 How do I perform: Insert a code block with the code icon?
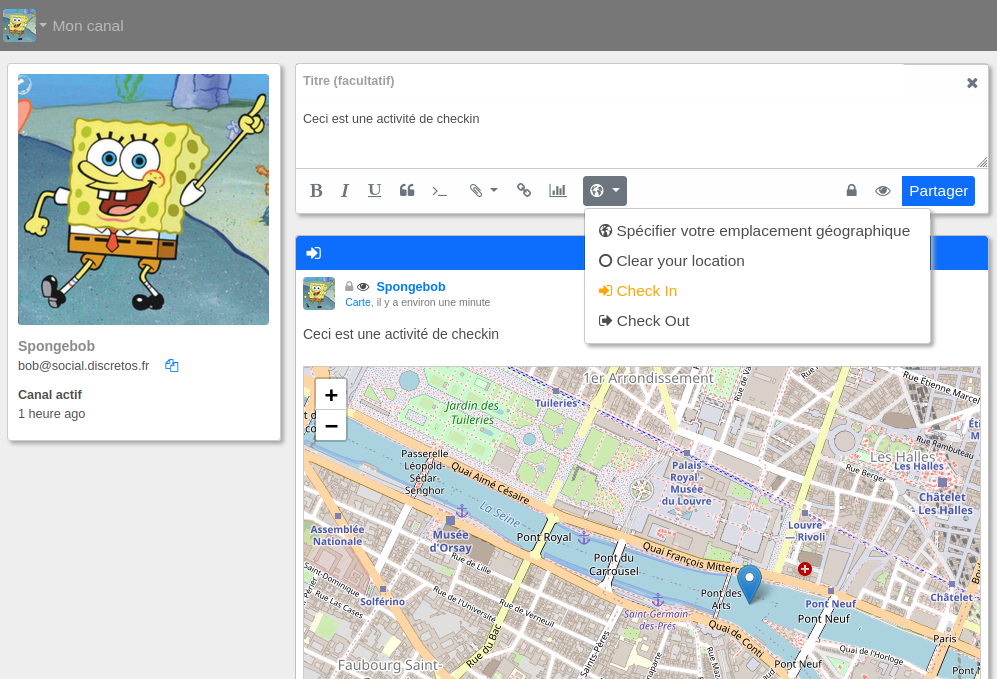(439, 191)
